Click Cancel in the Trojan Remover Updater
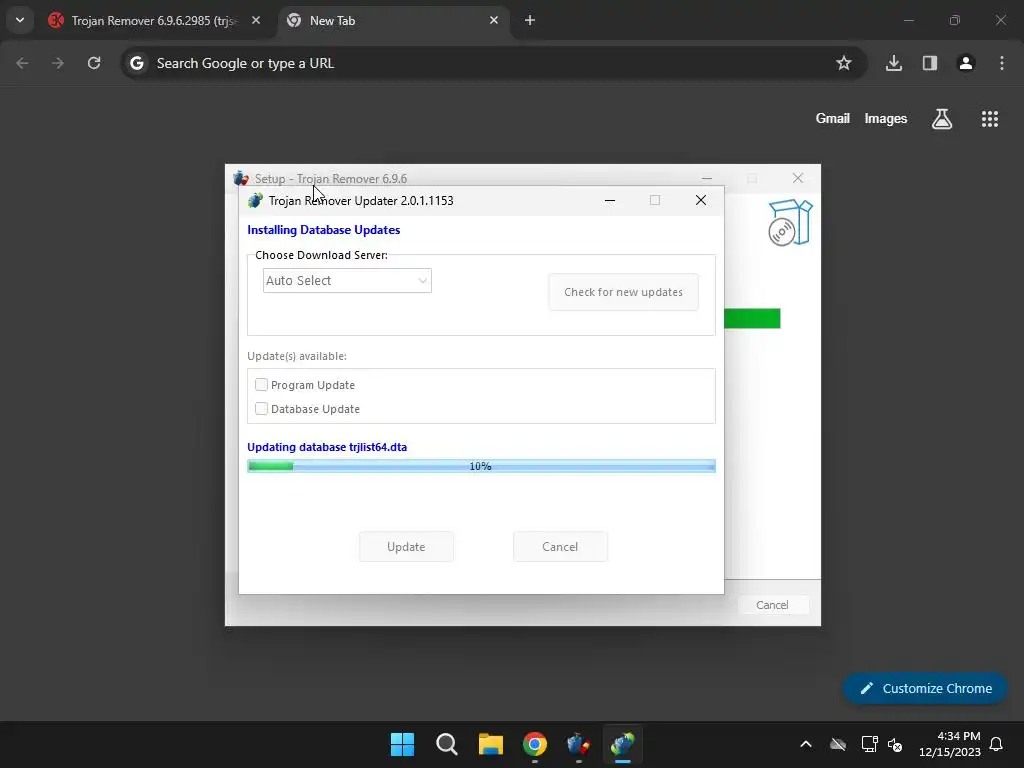The image size is (1024, 768). 560,547
